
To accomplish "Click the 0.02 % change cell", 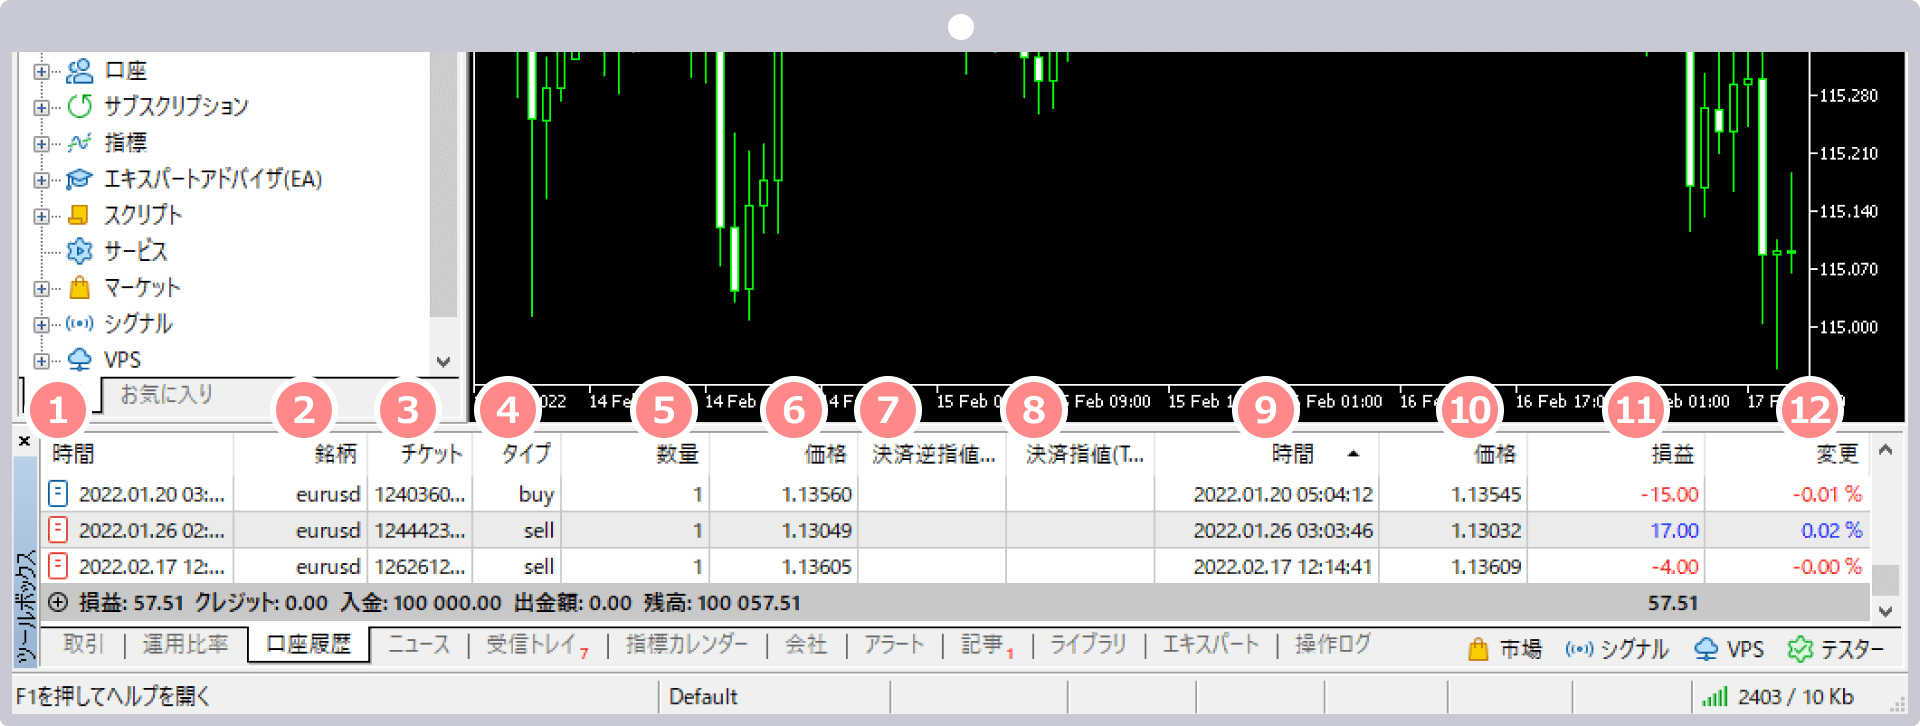I will click(1832, 530).
